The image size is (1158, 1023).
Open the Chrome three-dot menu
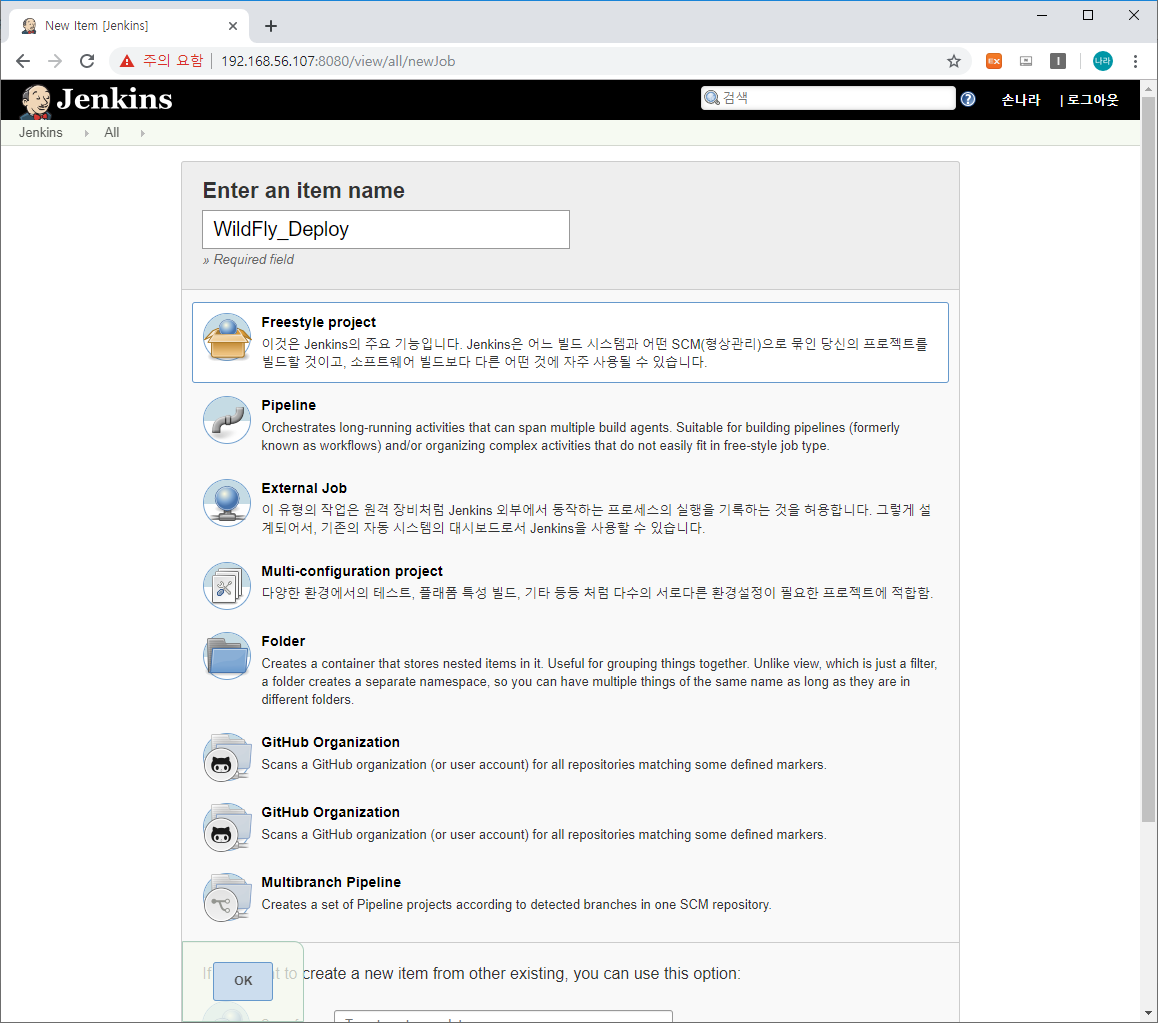click(x=1135, y=61)
